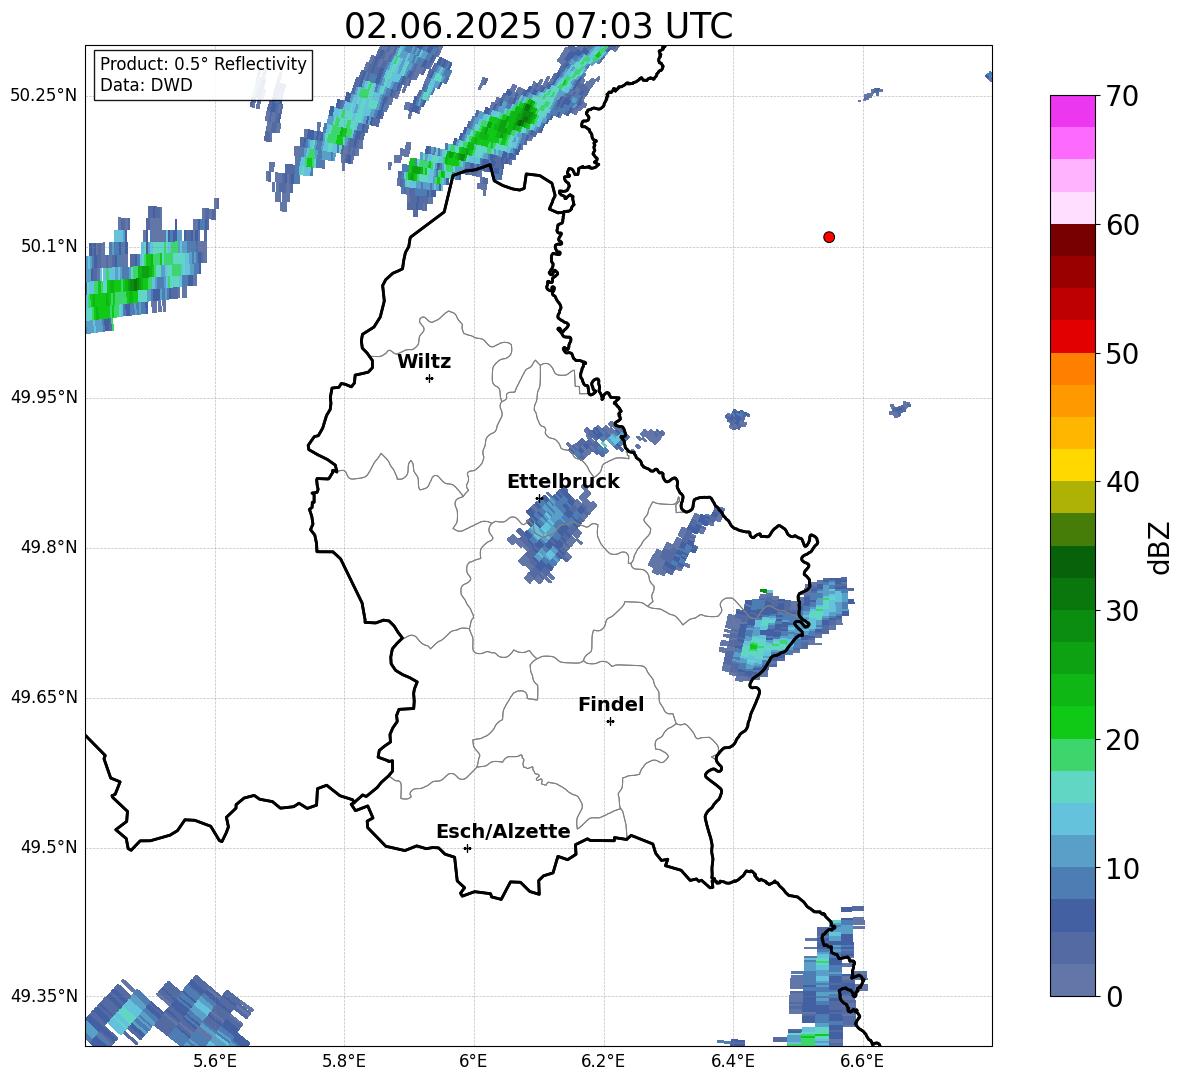The width and height of the screenshot is (1184, 1081).
Task: Click the 49.5°N latitude label
Action: click(x=50, y=847)
